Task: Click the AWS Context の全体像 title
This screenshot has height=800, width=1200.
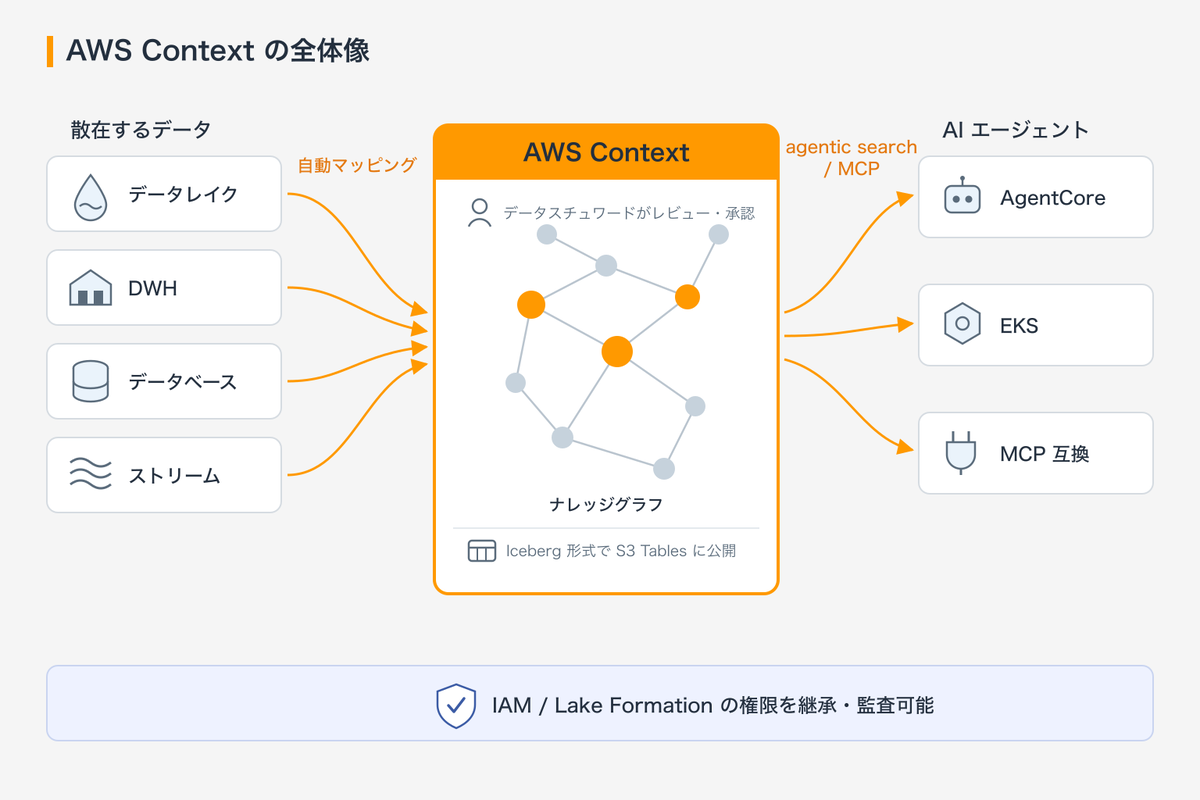Action: click(x=218, y=50)
